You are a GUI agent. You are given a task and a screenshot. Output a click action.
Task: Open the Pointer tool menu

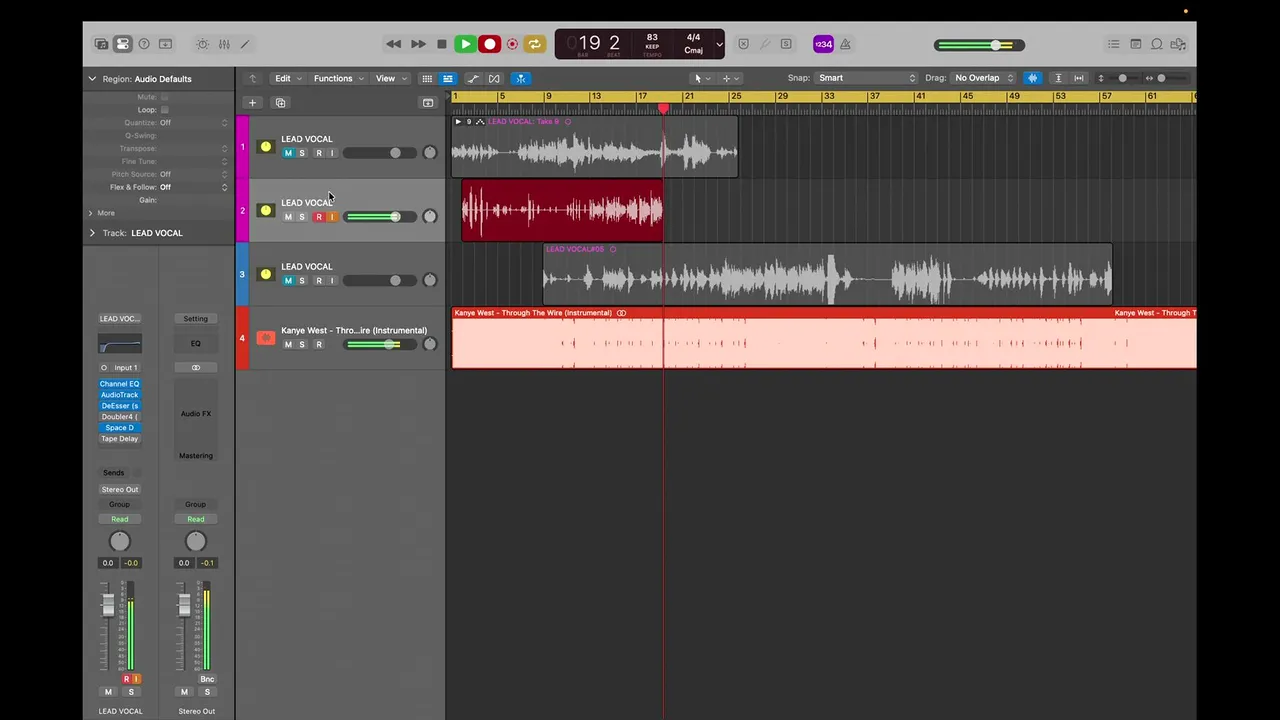tap(702, 78)
